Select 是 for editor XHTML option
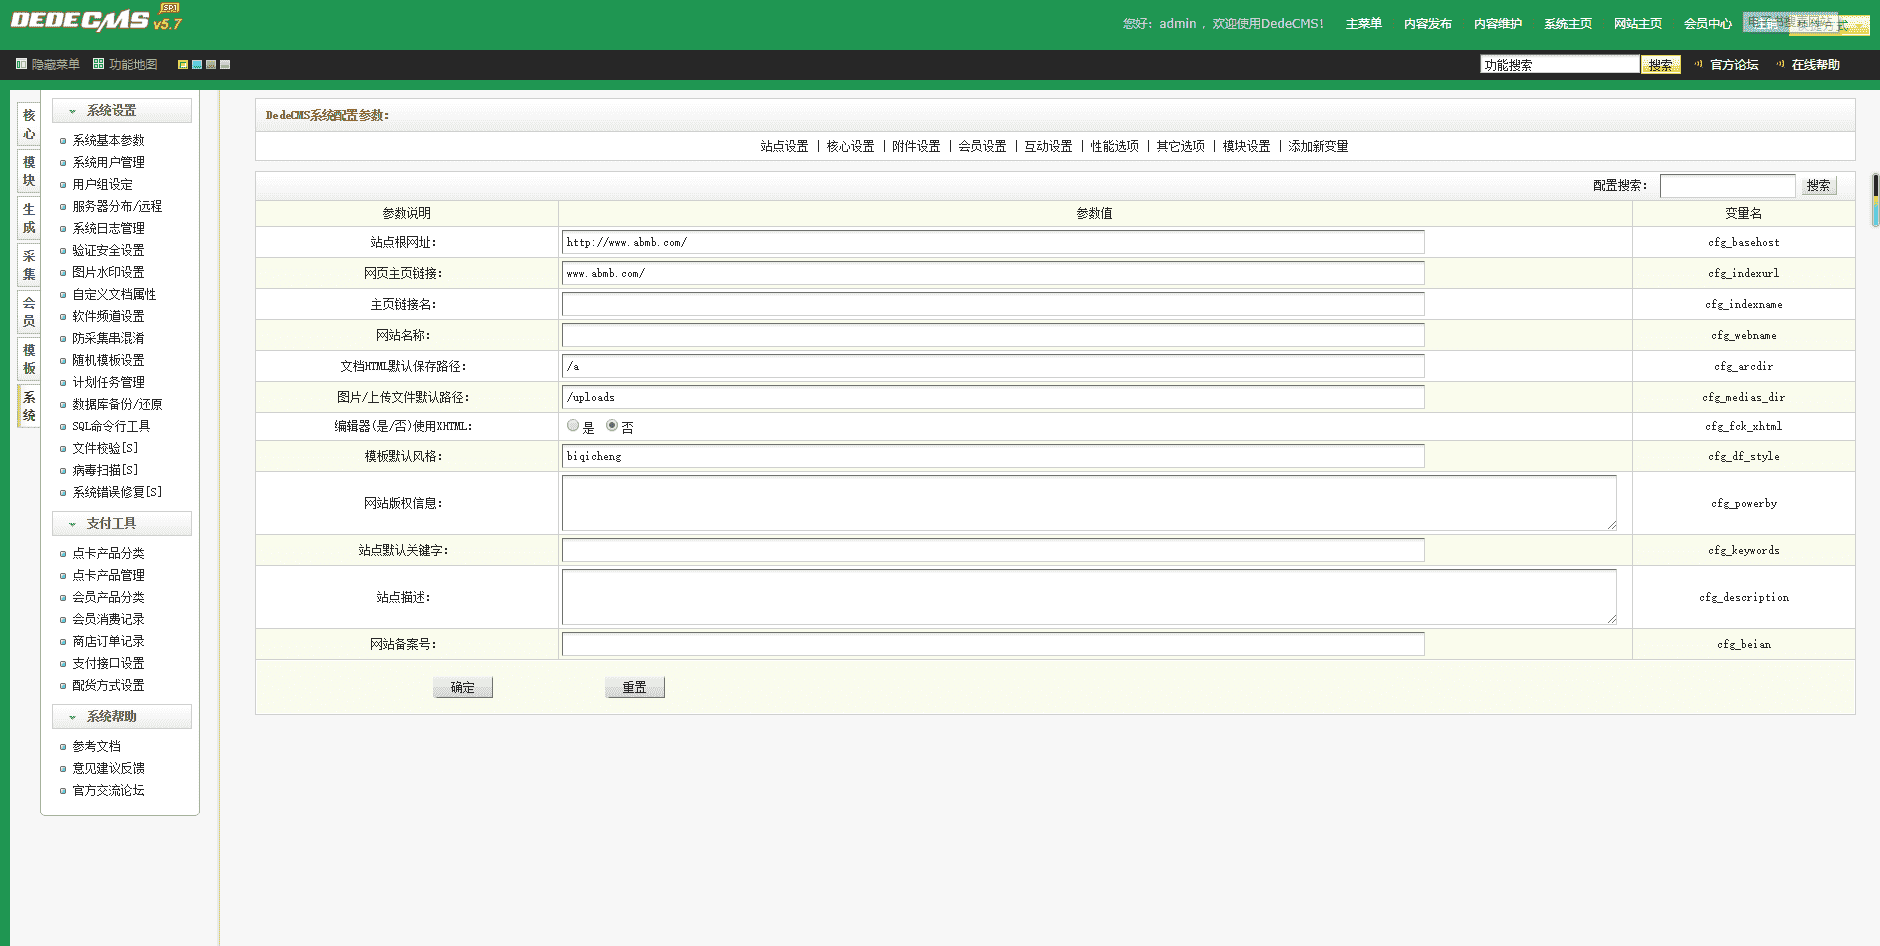The image size is (1880, 946). 573,426
